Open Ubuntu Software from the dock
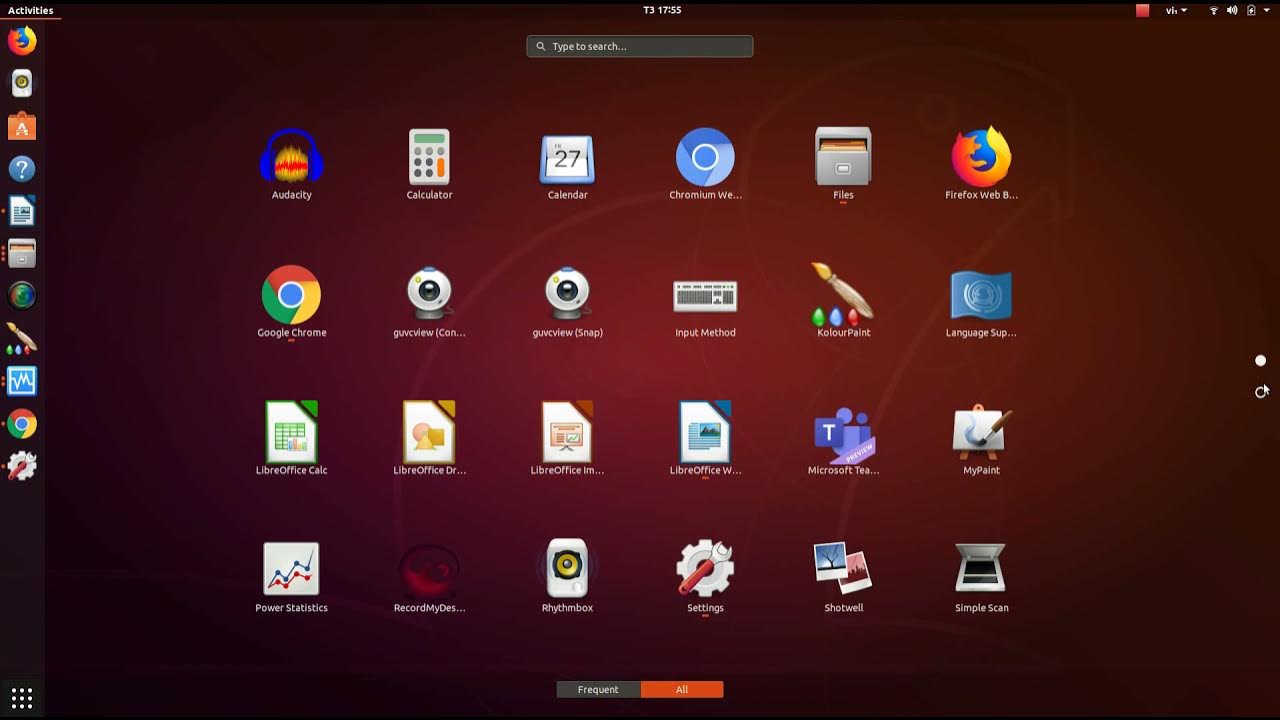This screenshot has height=720, width=1280. [22, 126]
